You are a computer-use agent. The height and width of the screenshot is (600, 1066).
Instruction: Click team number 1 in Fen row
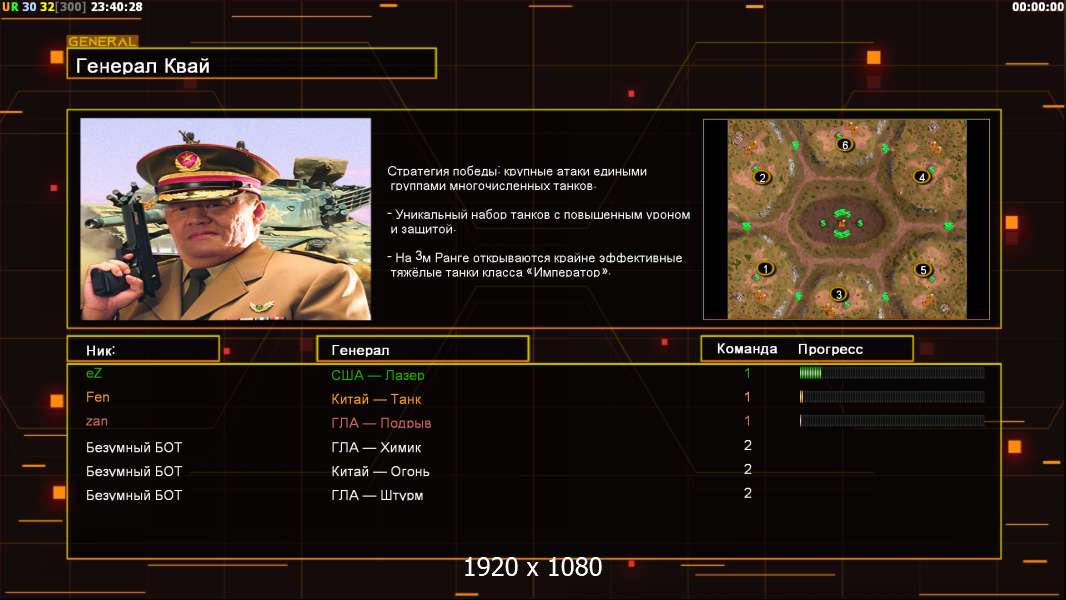[x=747, y=397]
